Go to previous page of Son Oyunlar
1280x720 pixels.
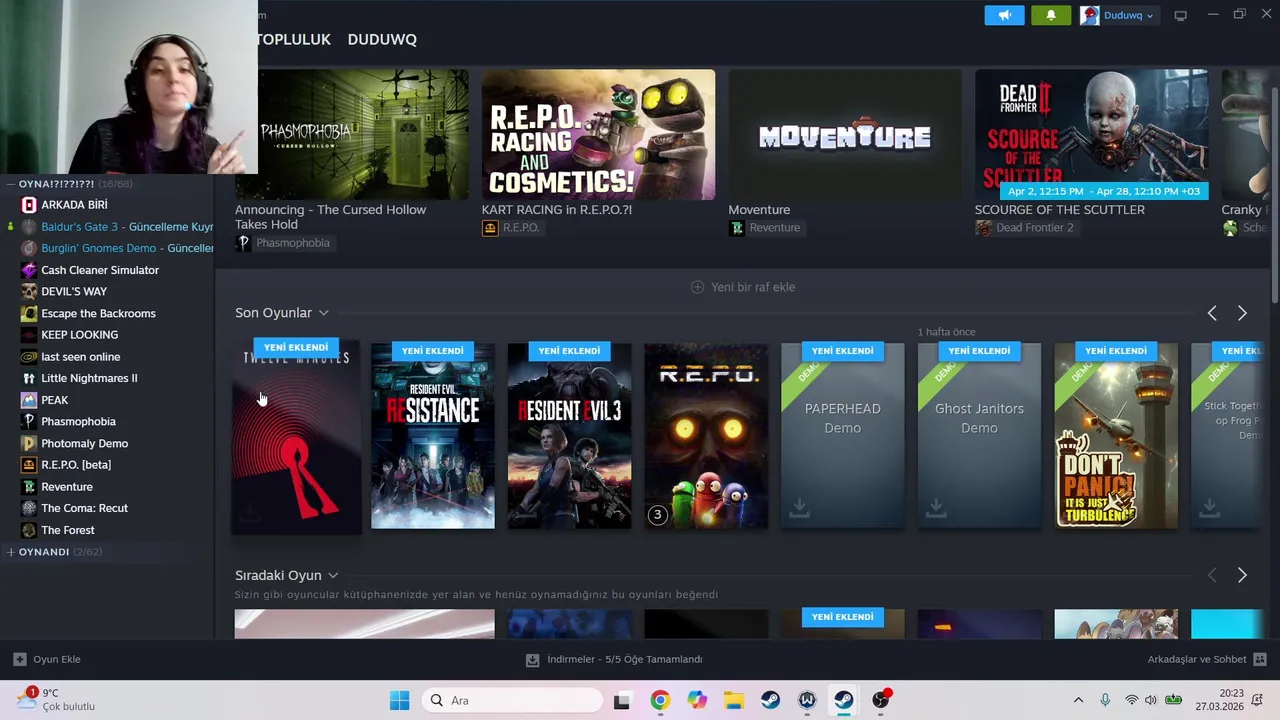coord(1212,313)
